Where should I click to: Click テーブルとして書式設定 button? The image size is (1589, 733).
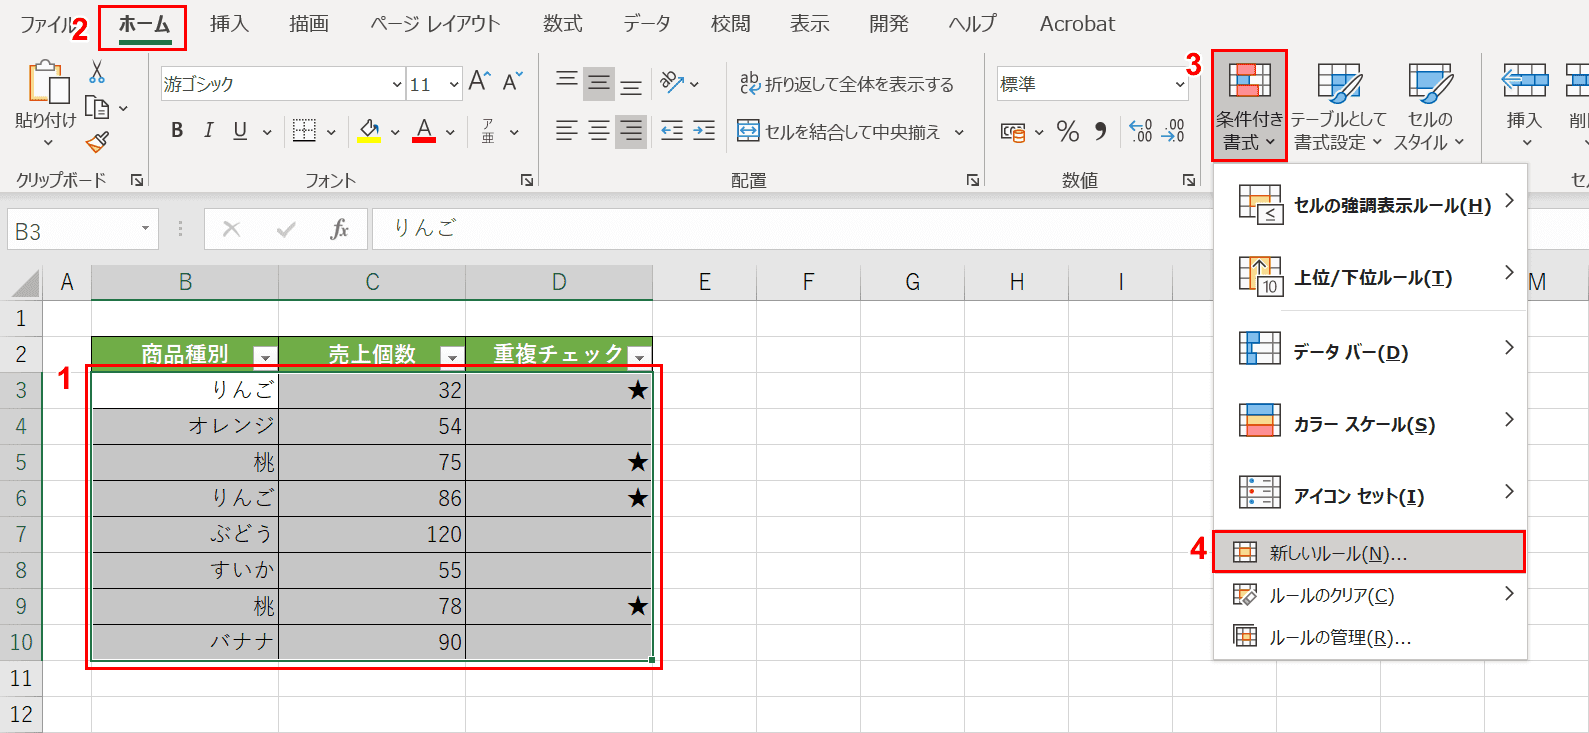[x=1338, y=105]
